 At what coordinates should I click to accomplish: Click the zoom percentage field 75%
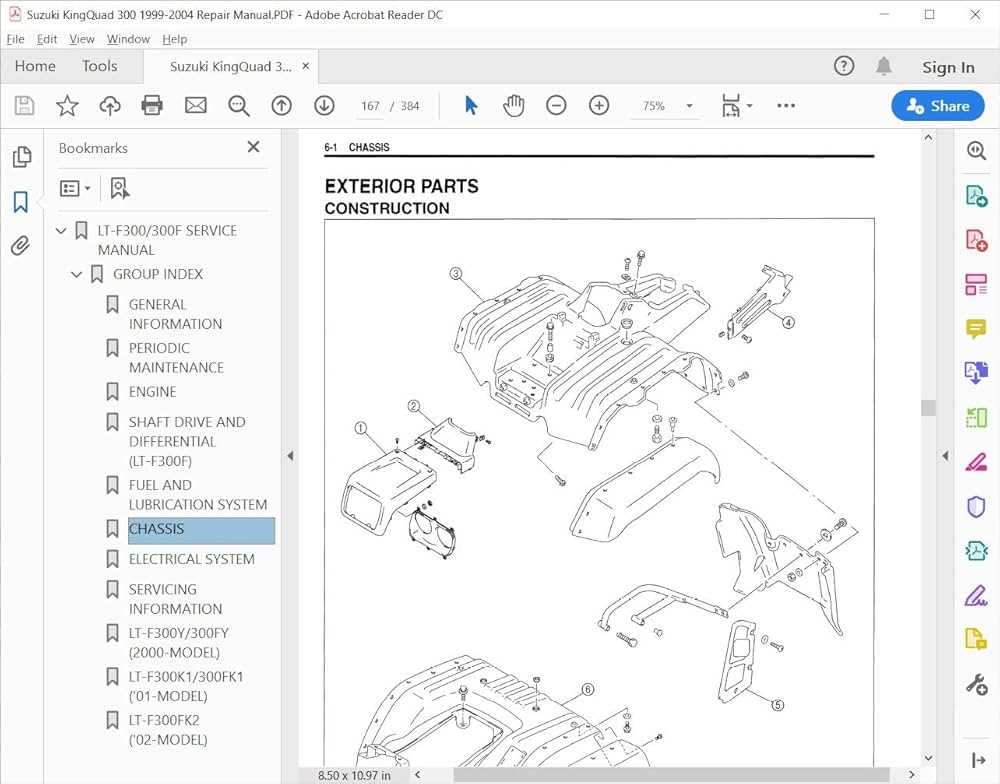[654, 106]
